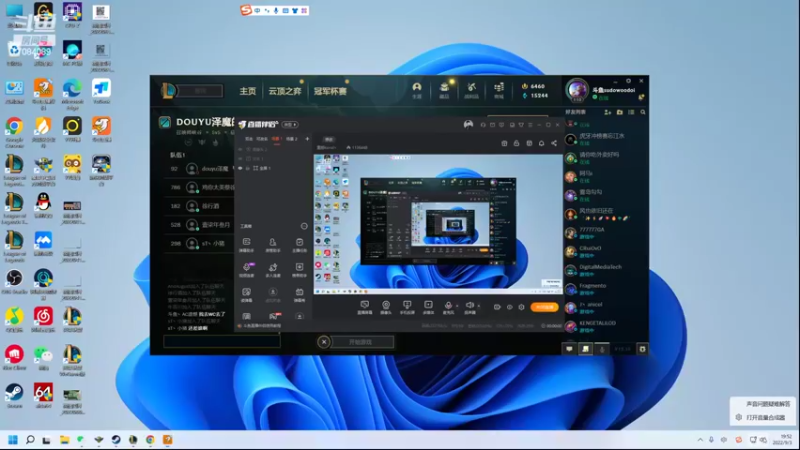Click the share icon above preview
800x450 pixels.
(554, 143)
